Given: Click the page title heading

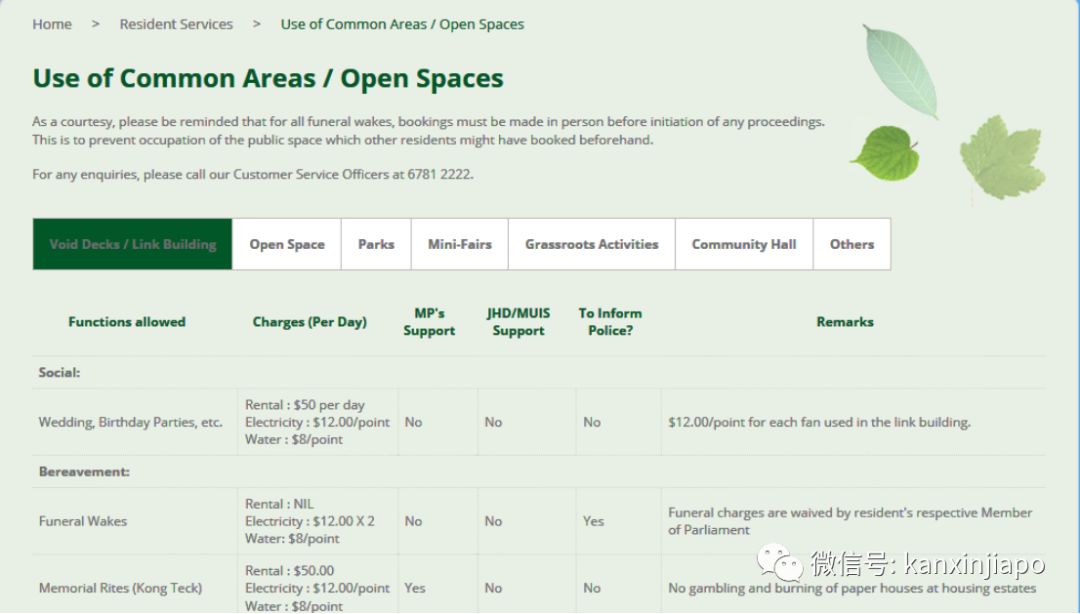Looking at the screenshot, I should pos(268,79).
